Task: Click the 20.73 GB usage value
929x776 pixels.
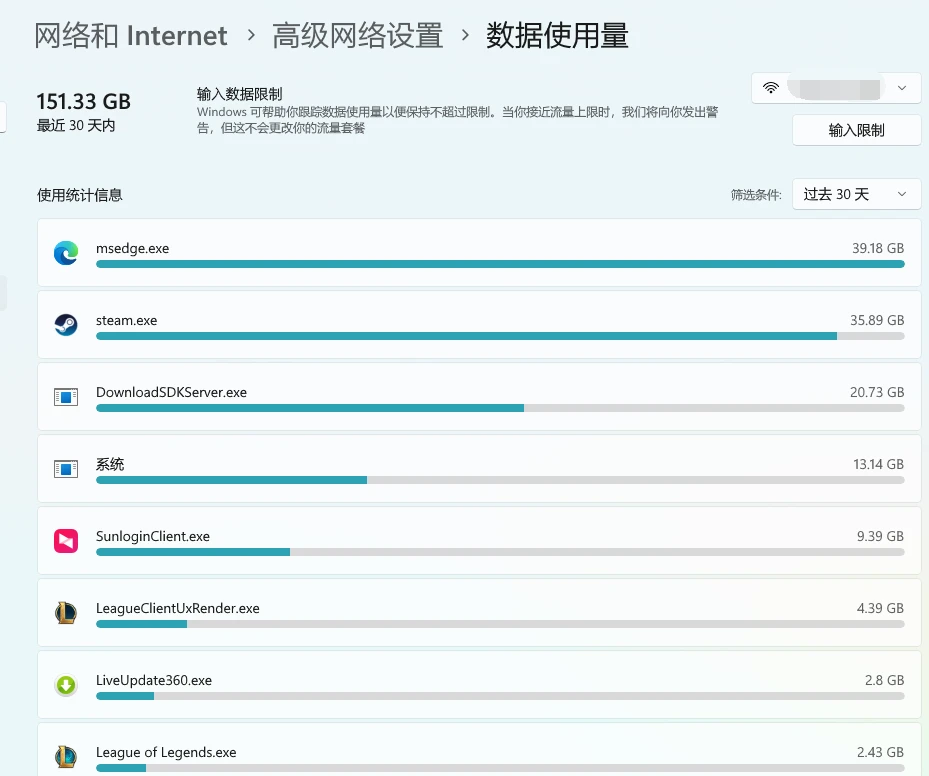Action: pos(877,392)
